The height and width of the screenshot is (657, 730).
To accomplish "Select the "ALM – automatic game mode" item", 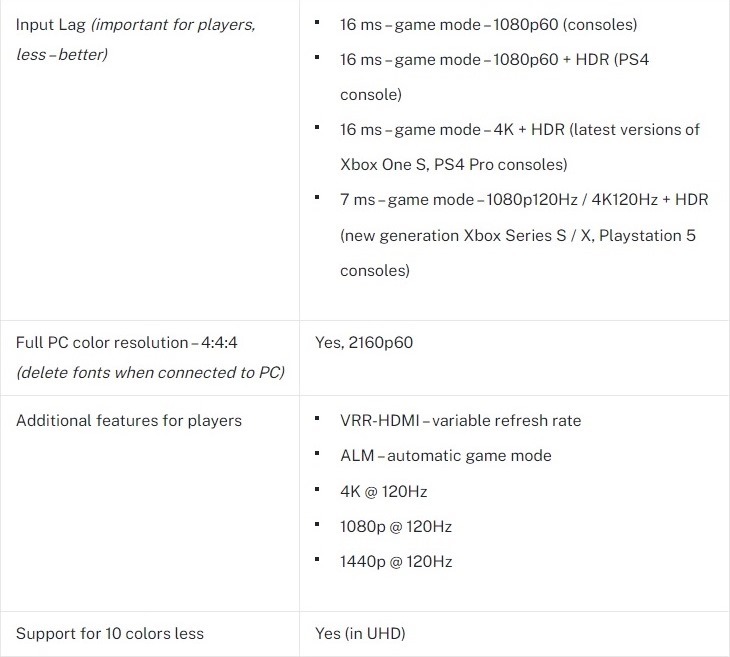I will tap(447, 456).
